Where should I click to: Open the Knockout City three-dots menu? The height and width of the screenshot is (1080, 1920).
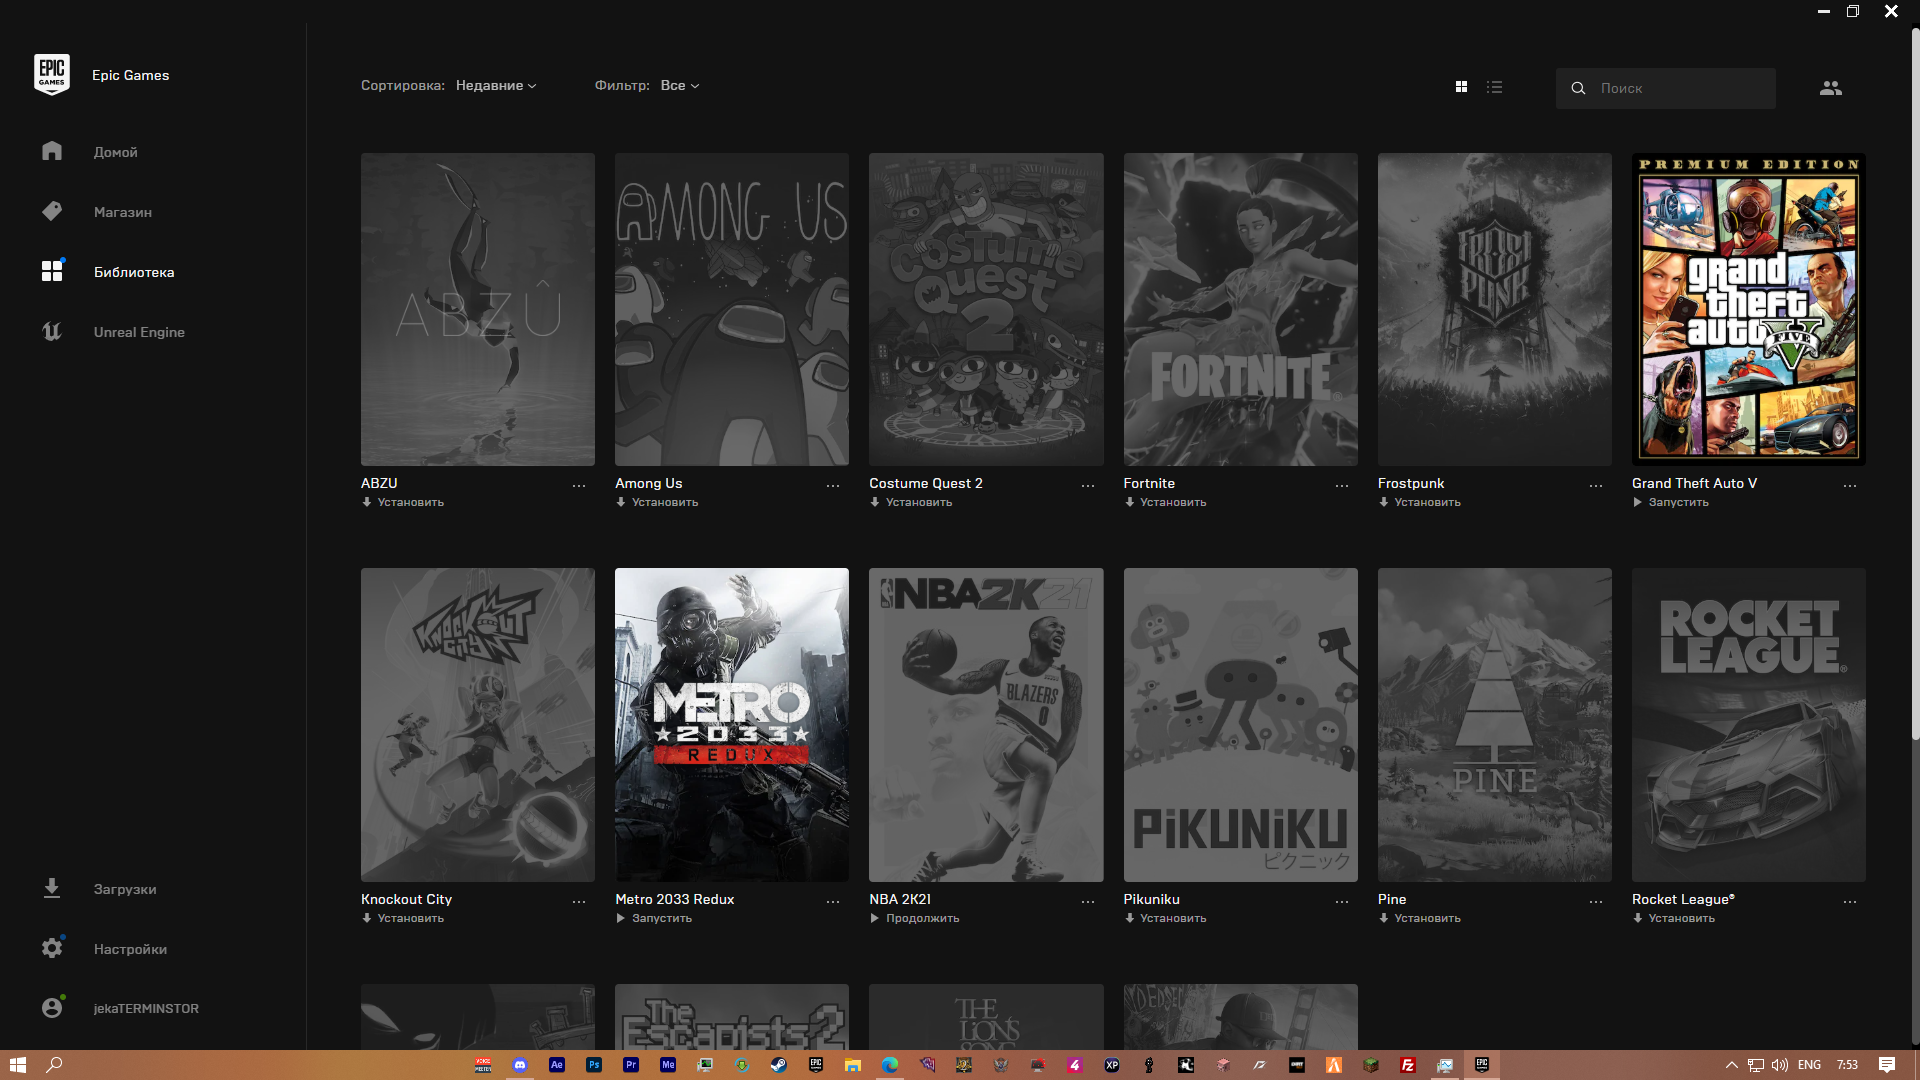coord(579,902)
